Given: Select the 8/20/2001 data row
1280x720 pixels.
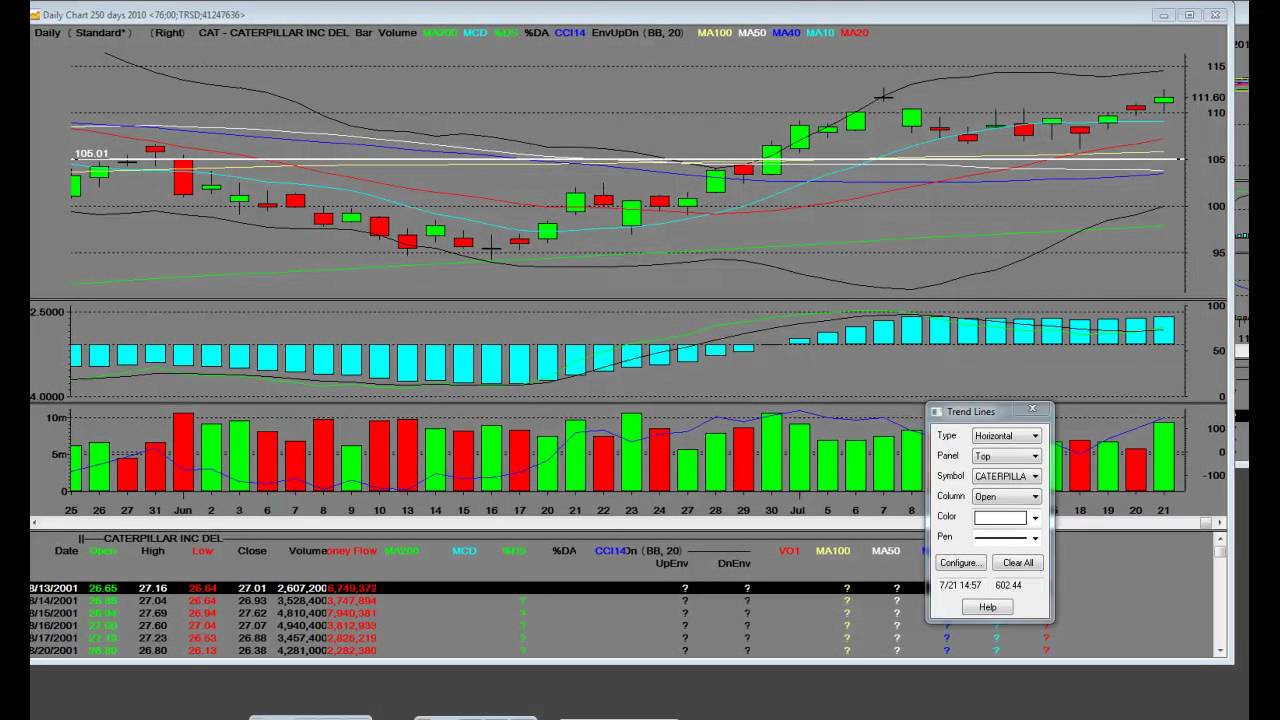Looking at the screenshot, I should coord(622,650).
